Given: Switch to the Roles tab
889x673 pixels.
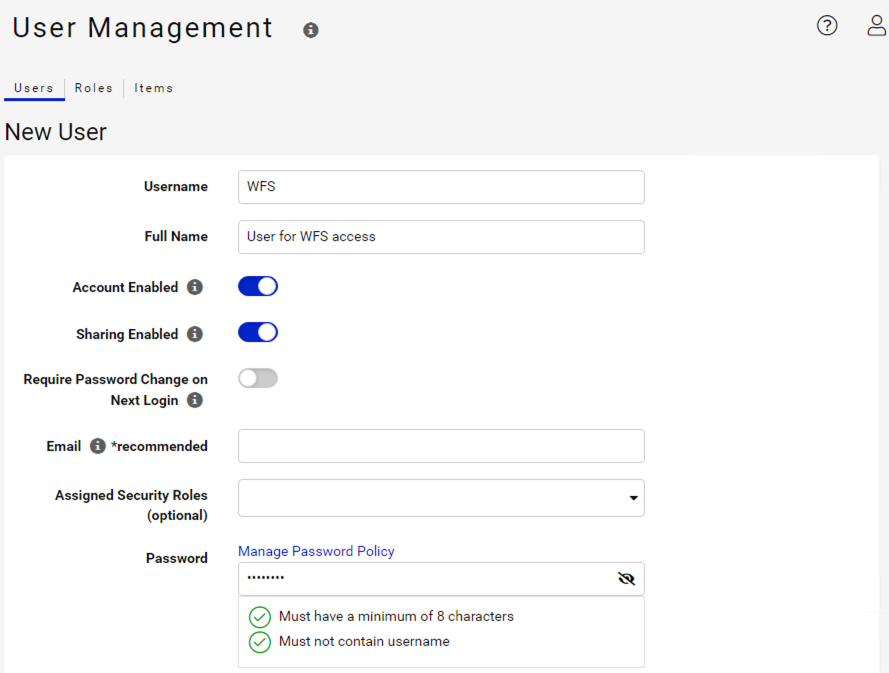Looking at the screenshot, I should pos(93,88).
